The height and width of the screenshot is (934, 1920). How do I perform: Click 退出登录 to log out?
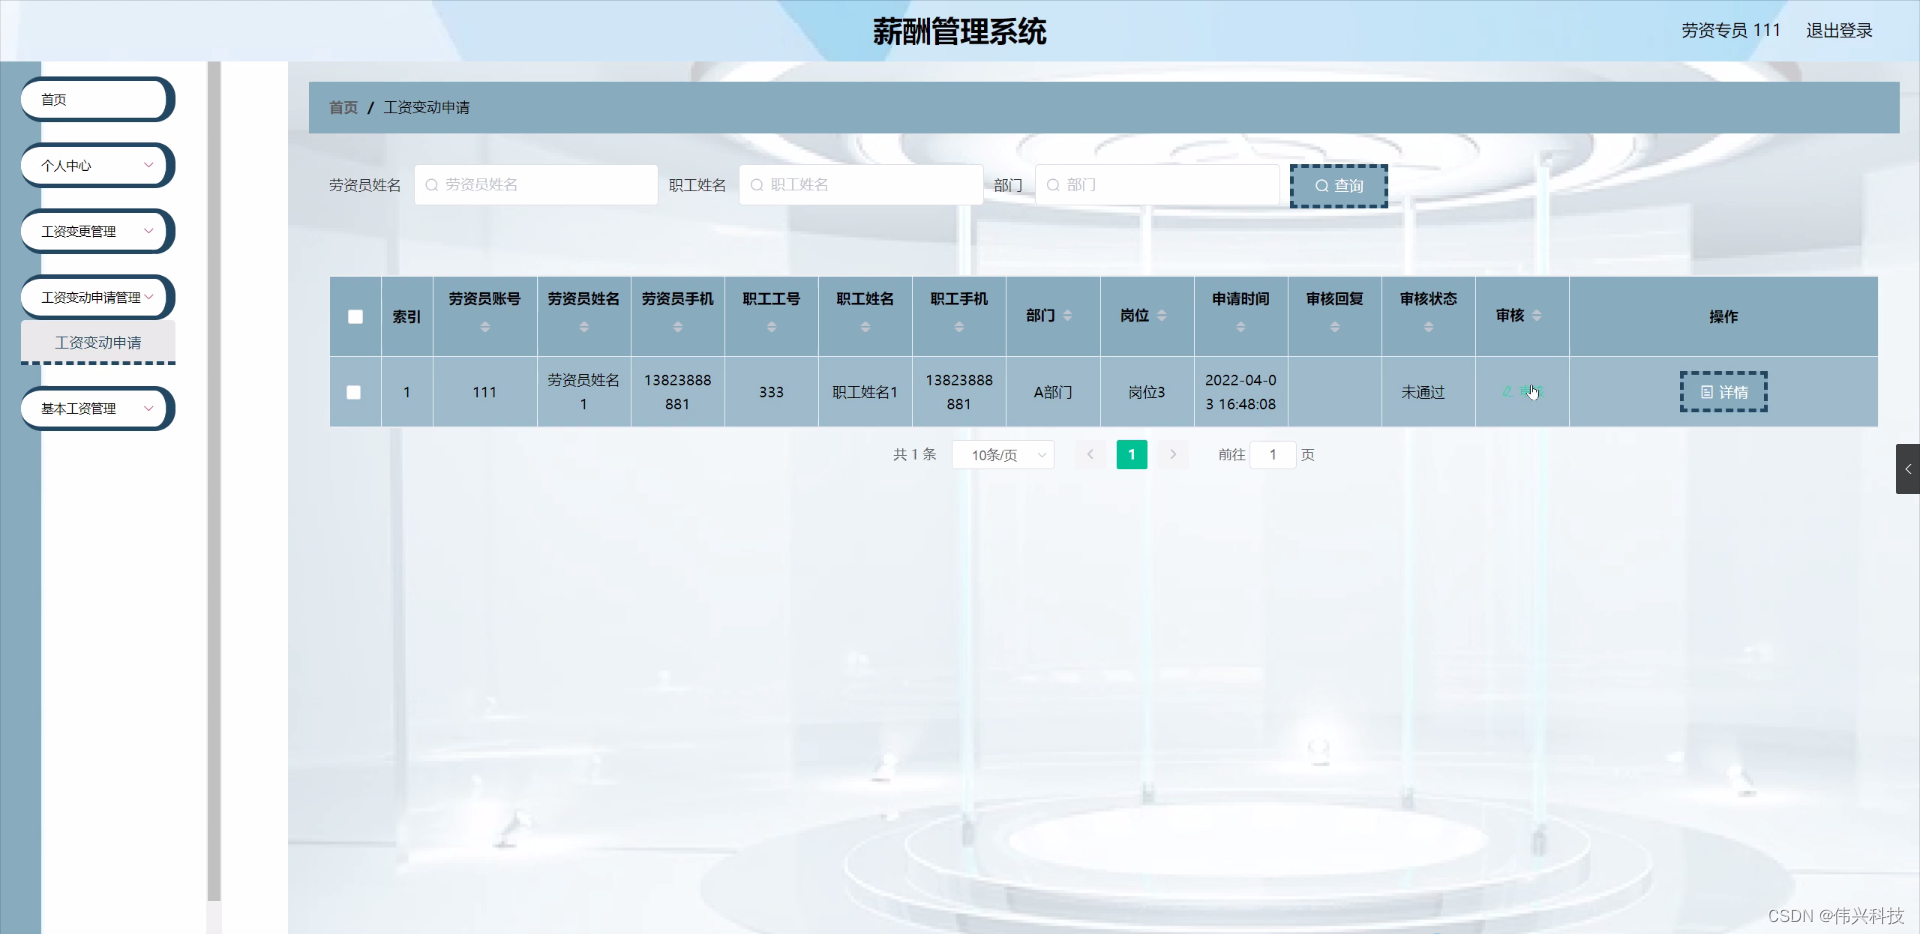click(1839, 30)
